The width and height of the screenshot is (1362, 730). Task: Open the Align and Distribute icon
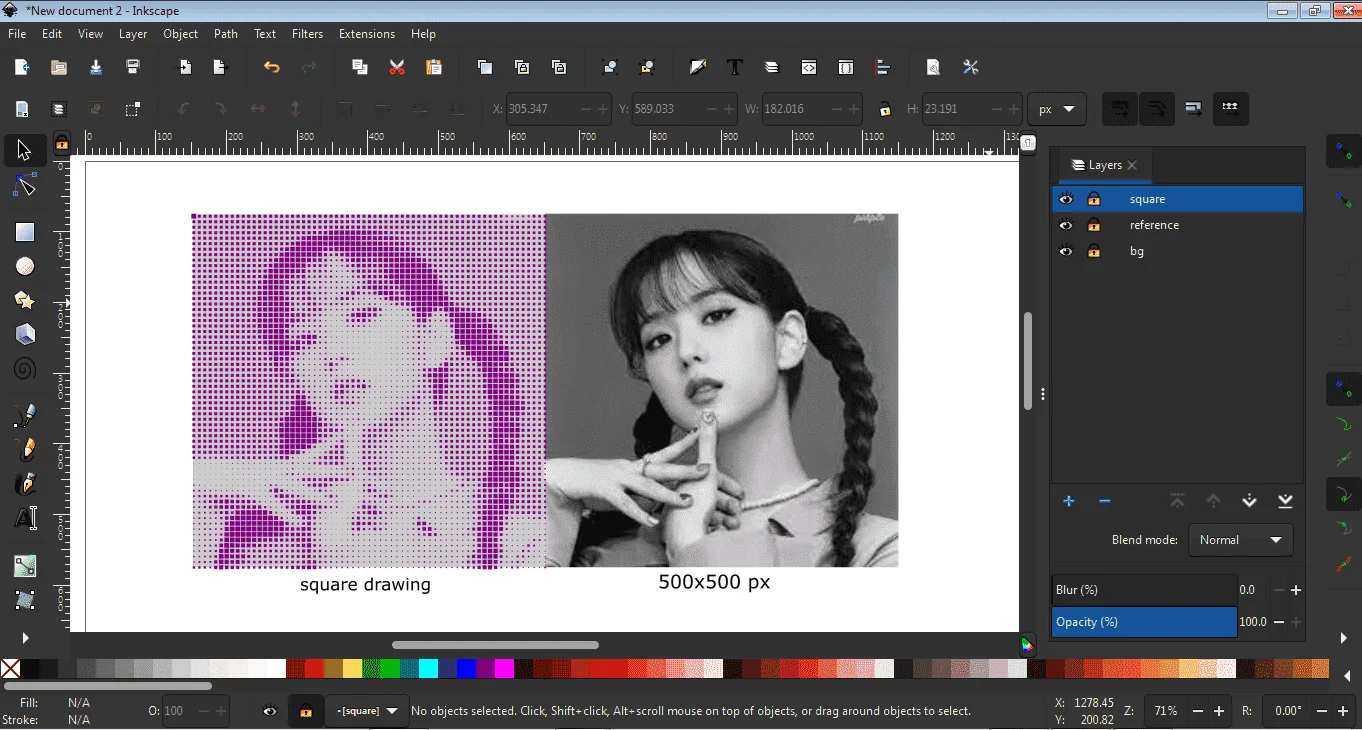tap(883, 67)
